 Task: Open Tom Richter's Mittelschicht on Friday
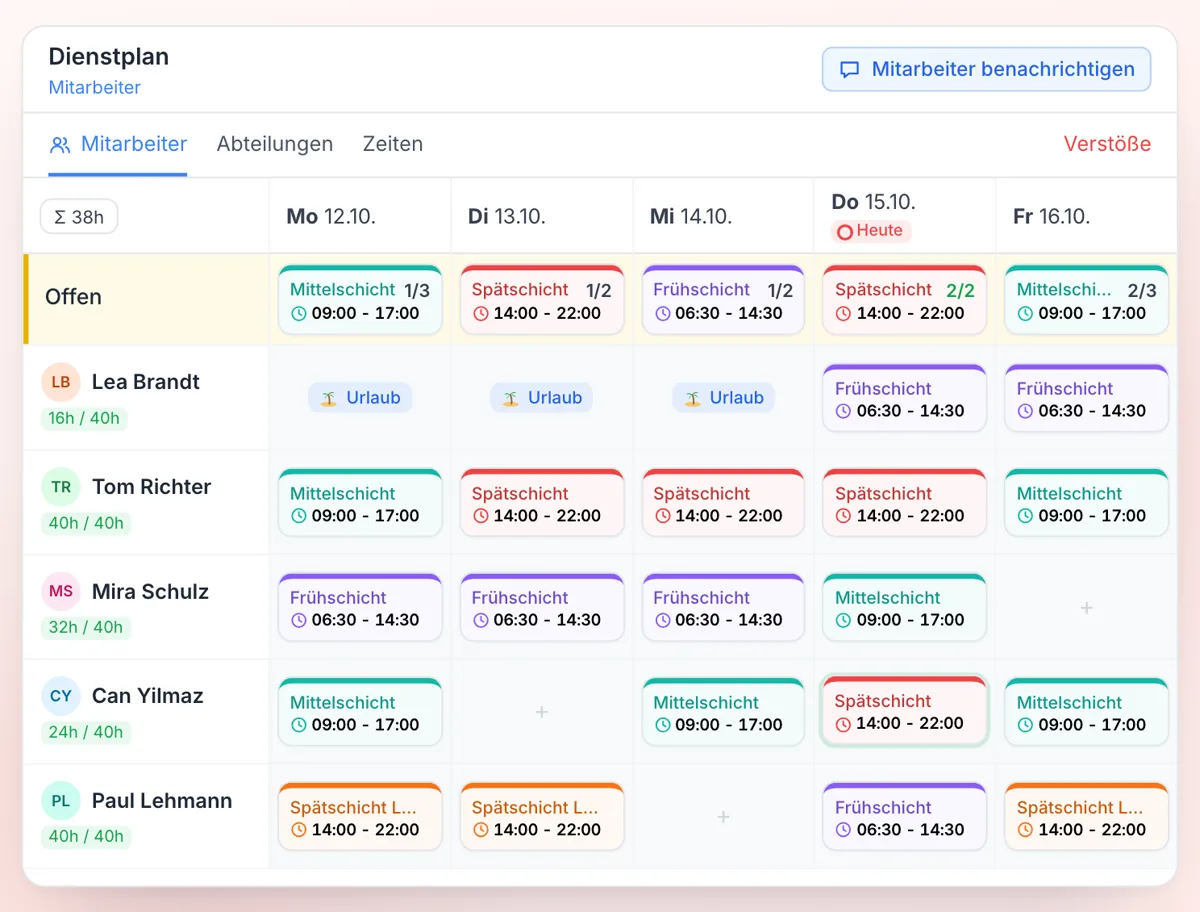(x=1087, y=503)
